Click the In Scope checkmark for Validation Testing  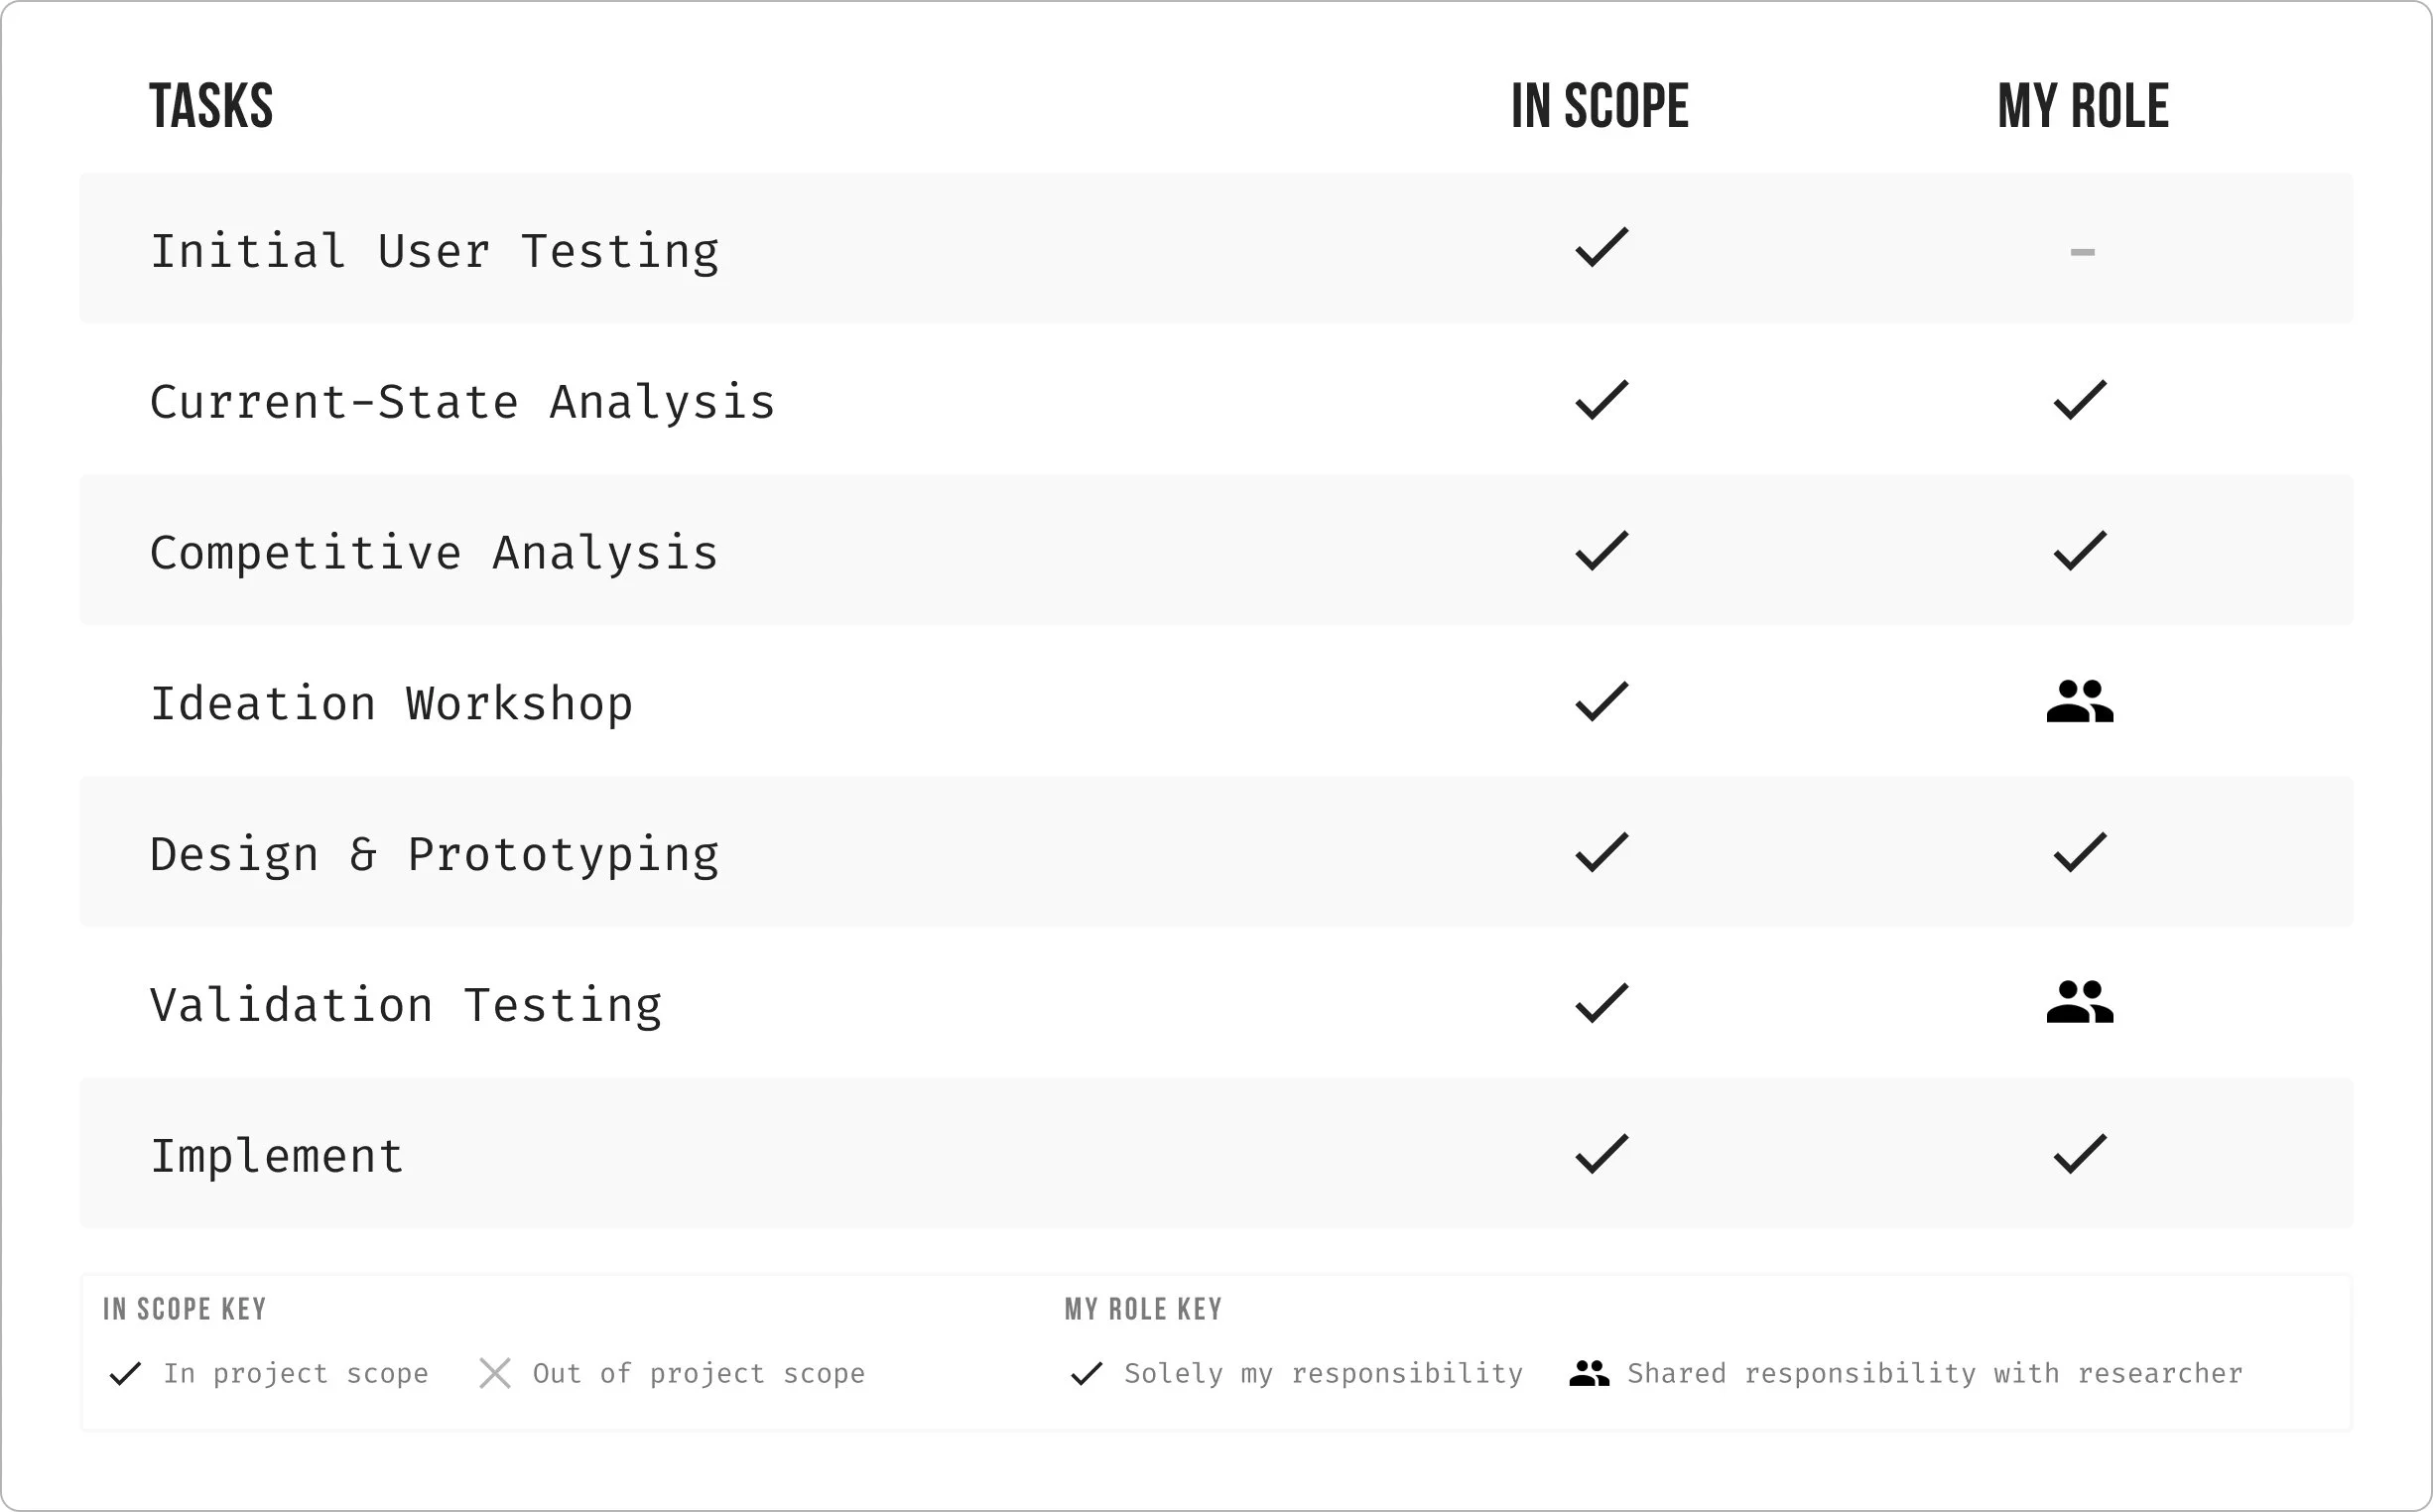click(x=1602, y=1003)
